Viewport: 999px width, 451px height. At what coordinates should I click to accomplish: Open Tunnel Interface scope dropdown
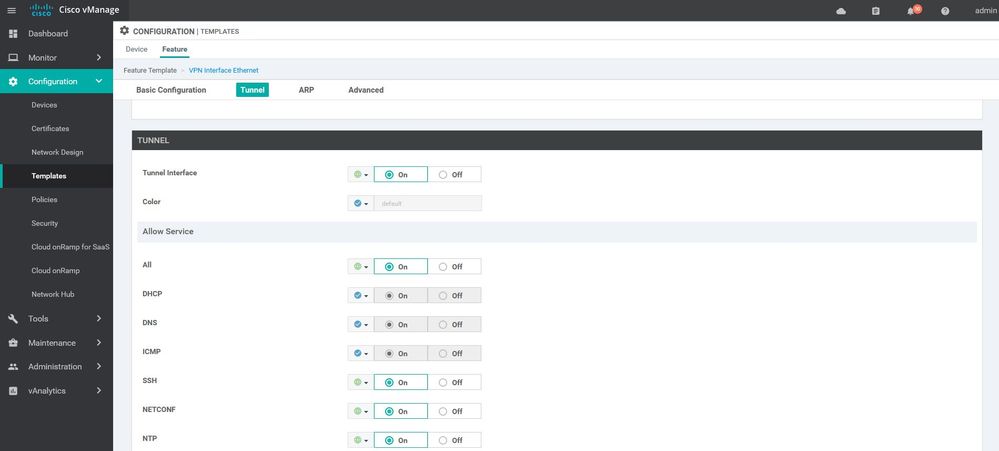coord(361,175)
